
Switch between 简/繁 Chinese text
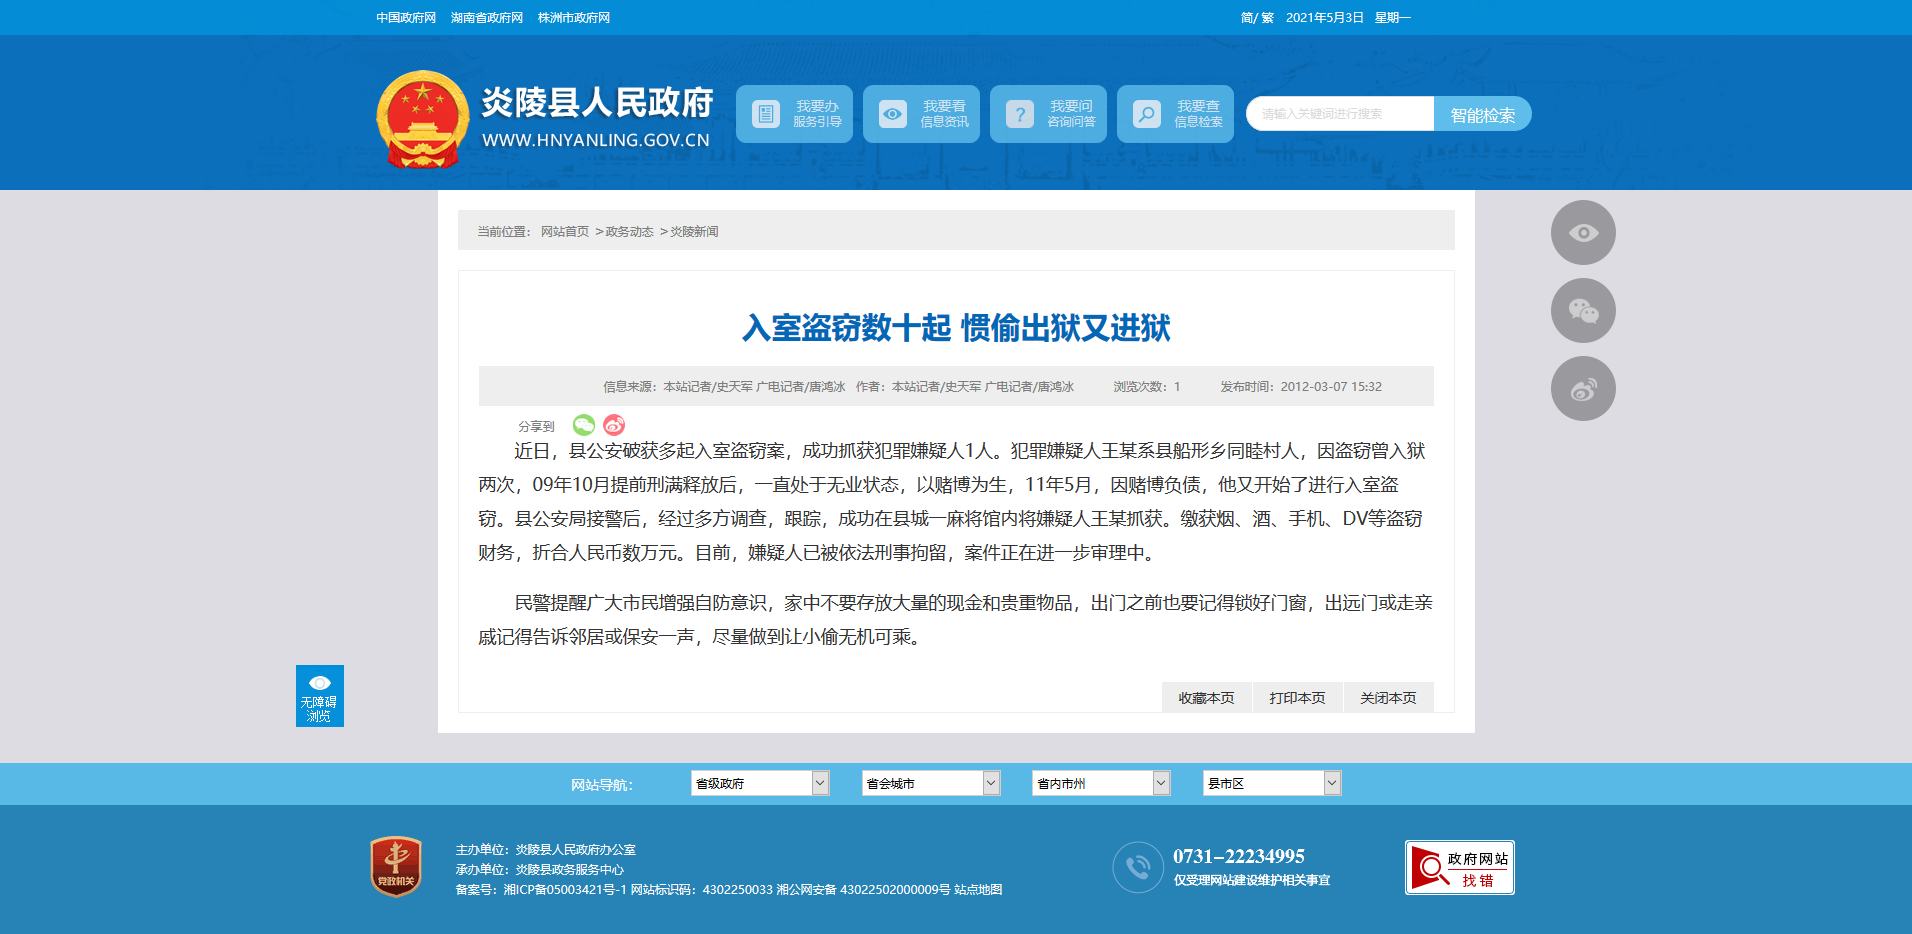pos(1256,18)
